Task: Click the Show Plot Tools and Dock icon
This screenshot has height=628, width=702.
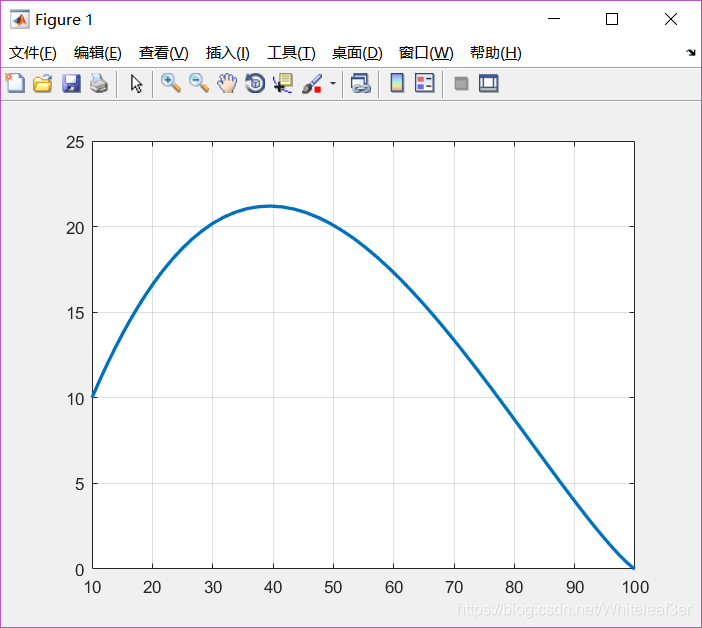Action: [x=488, y=83]
